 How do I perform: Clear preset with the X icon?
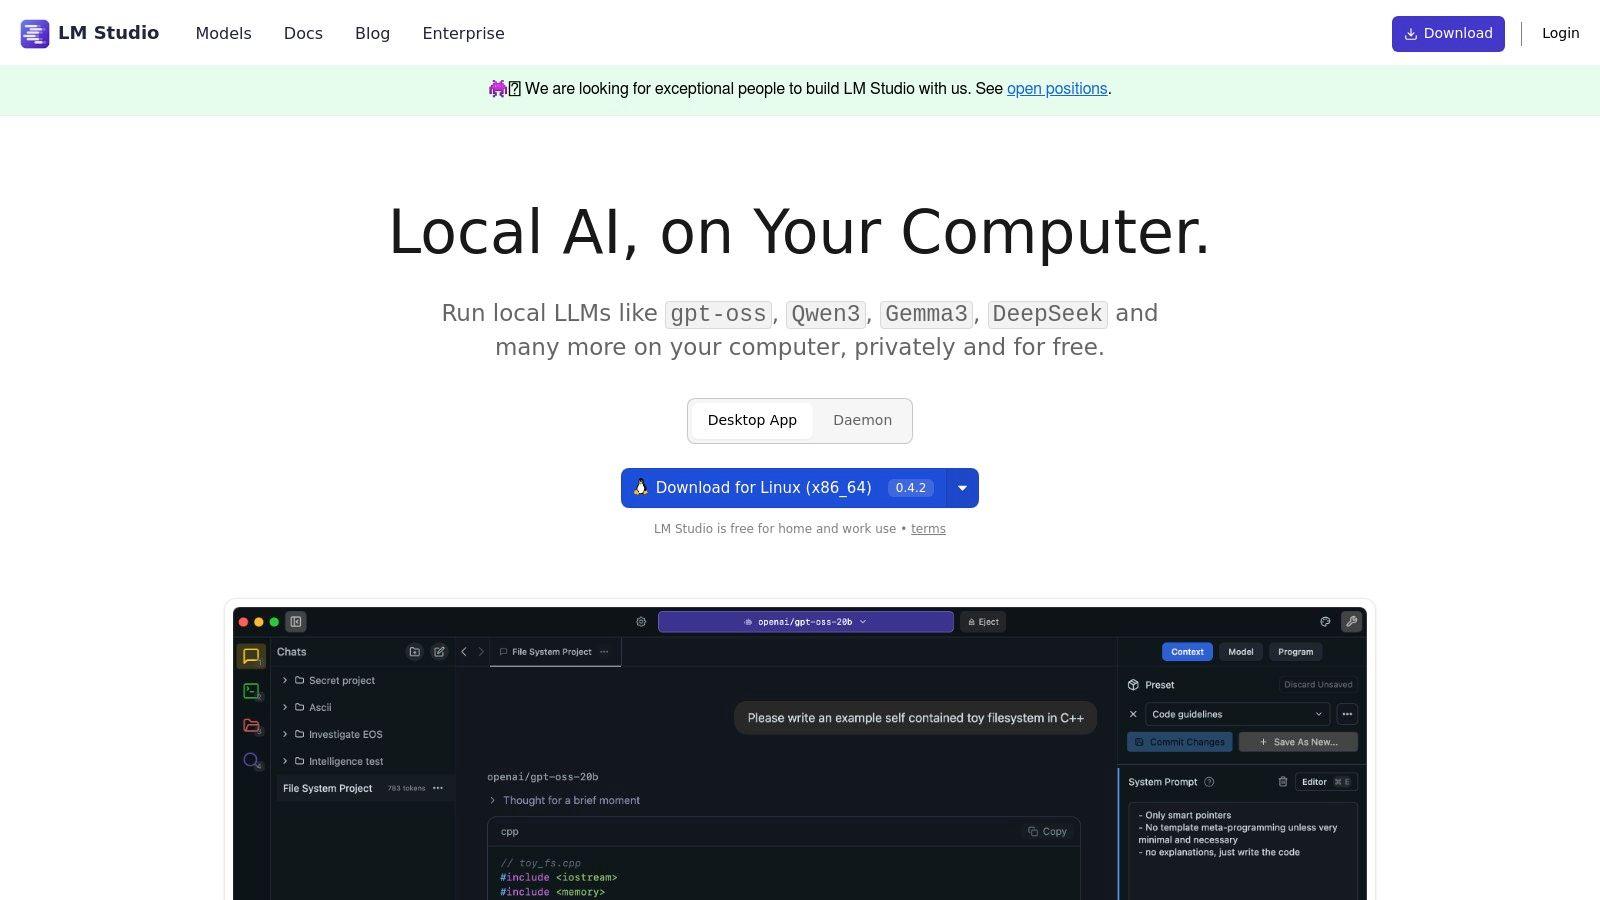pyautogui.click(x=1133, y=715)
